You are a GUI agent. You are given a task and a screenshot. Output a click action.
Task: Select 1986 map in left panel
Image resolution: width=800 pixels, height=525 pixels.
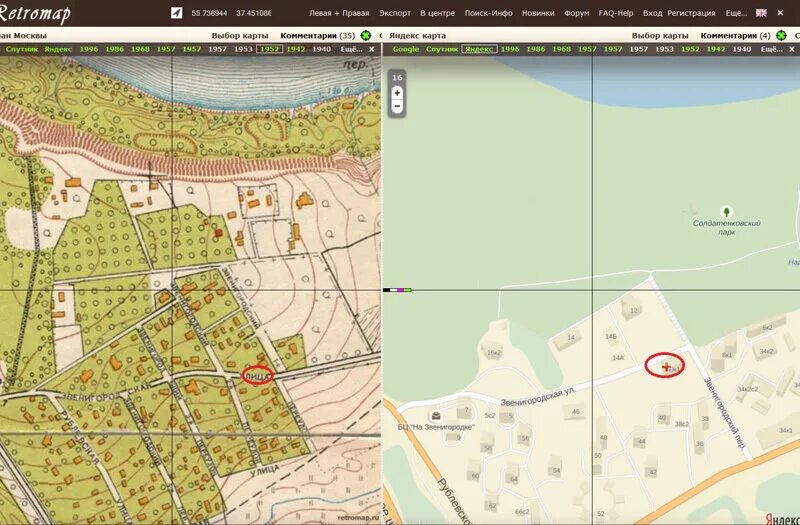click(114, 49)
